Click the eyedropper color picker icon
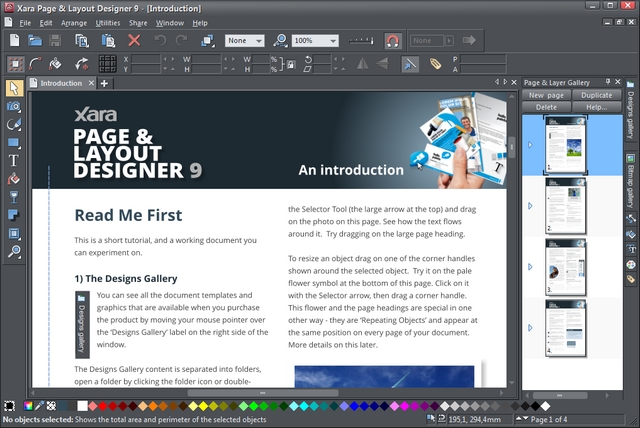Screen dimensions: 640x428 click(x=40, y=406)
